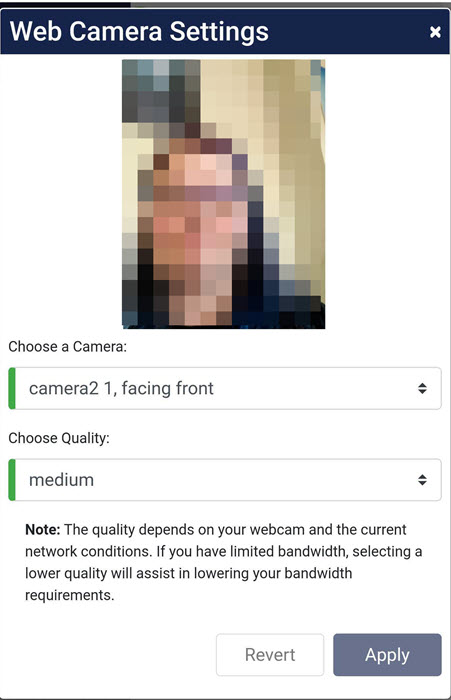Click the dark blue dialog header bar
Image resolution: width=451 pixels, height=700 pixels.
[x=225, y=32]
